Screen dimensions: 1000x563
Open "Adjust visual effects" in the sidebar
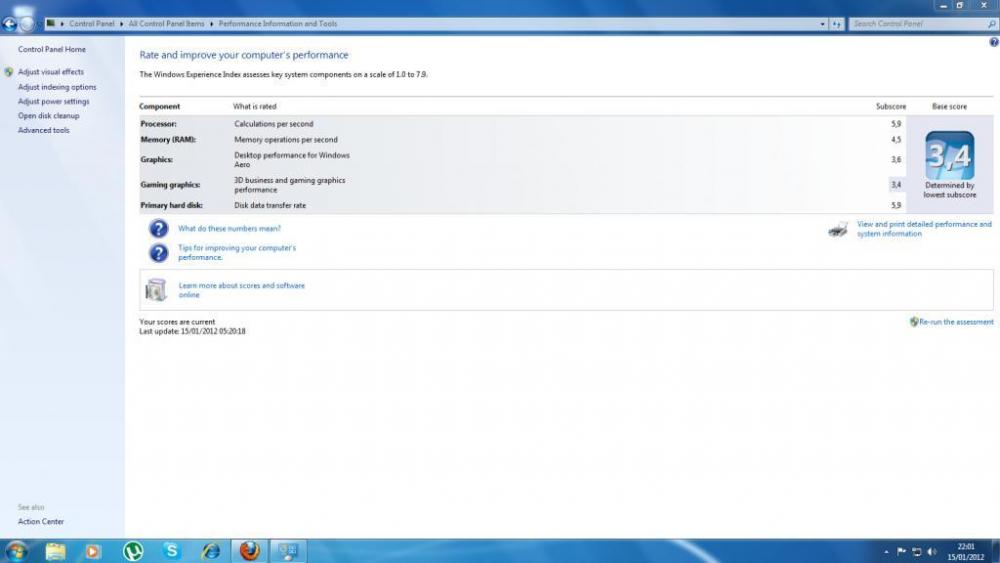pyautogui.click(x=51, y=72)
